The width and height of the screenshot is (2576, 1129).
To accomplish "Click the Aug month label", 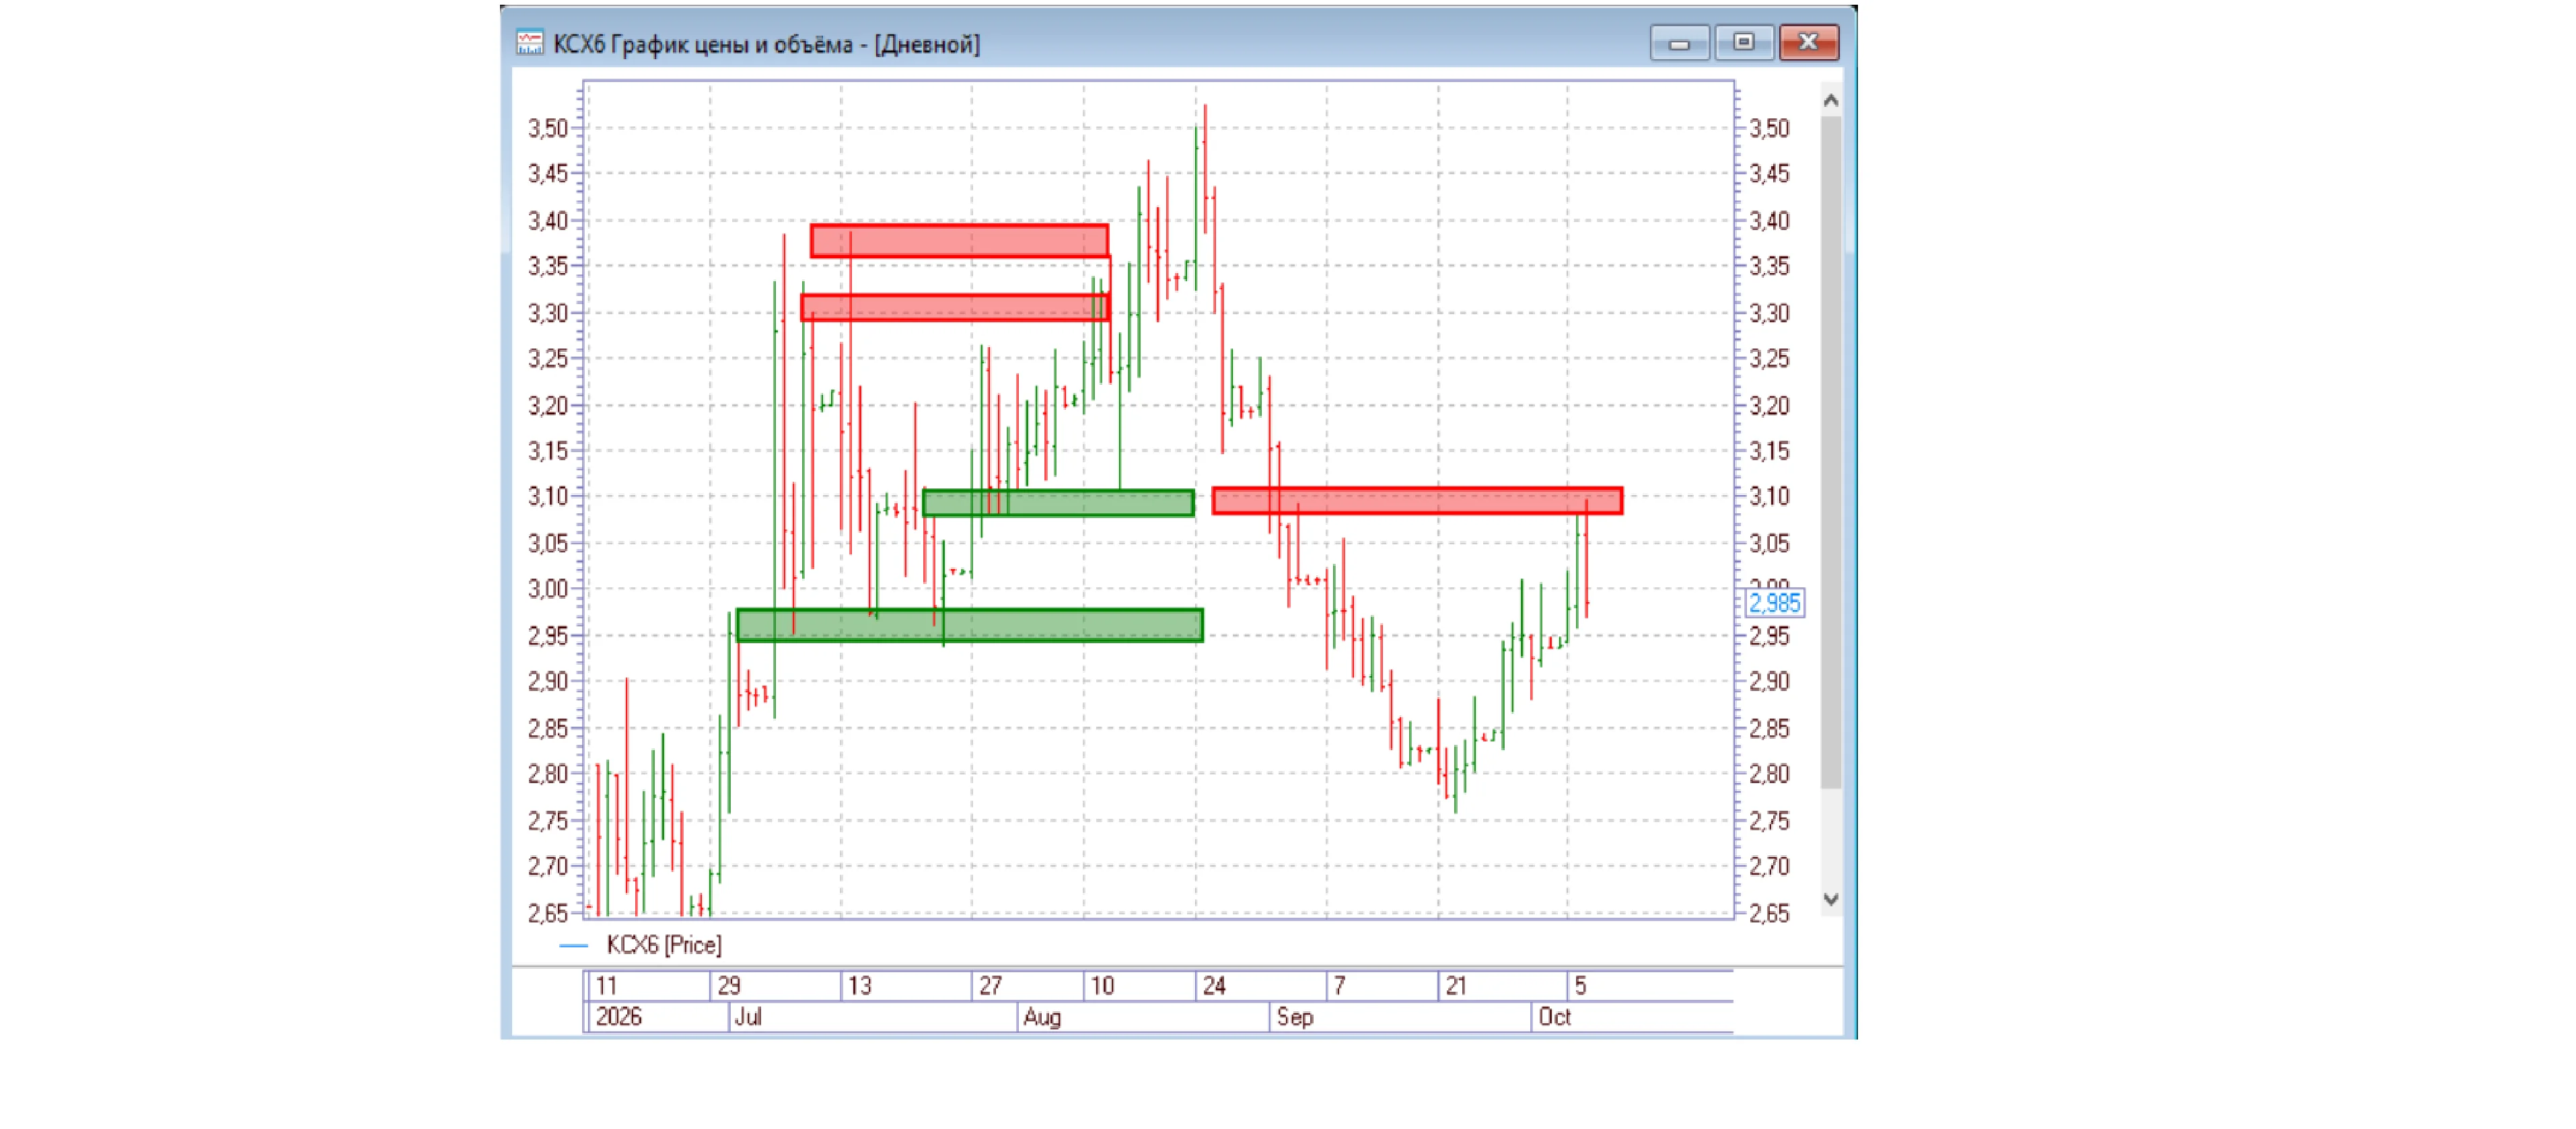I will [x=1042, y=1017].
